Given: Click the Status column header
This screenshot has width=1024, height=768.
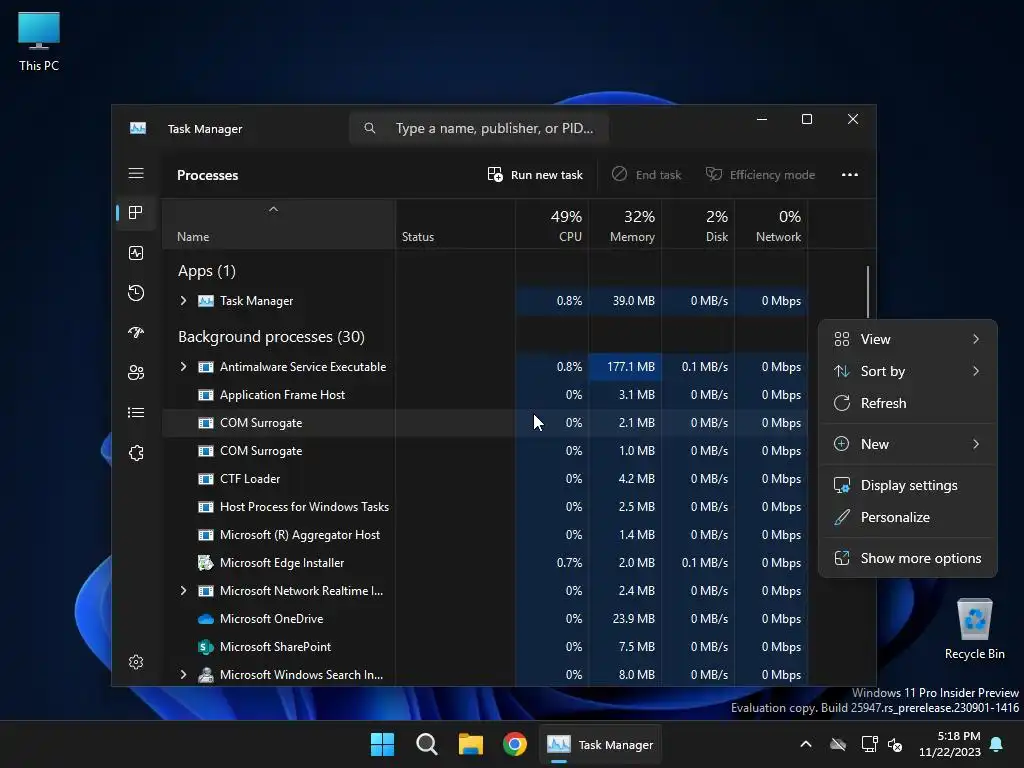Looking at the screenshot, I should pyautogui.click(x=455, y=225).
